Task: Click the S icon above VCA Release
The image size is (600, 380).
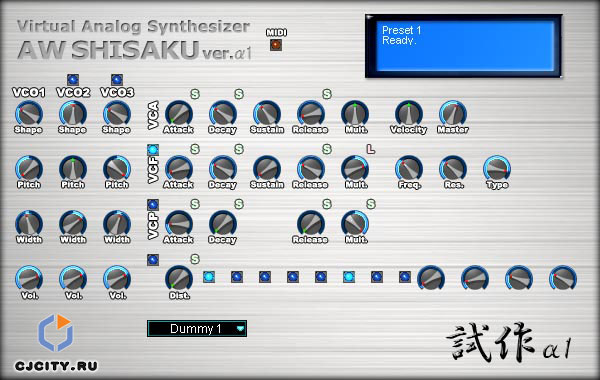Action: (327, 94)
